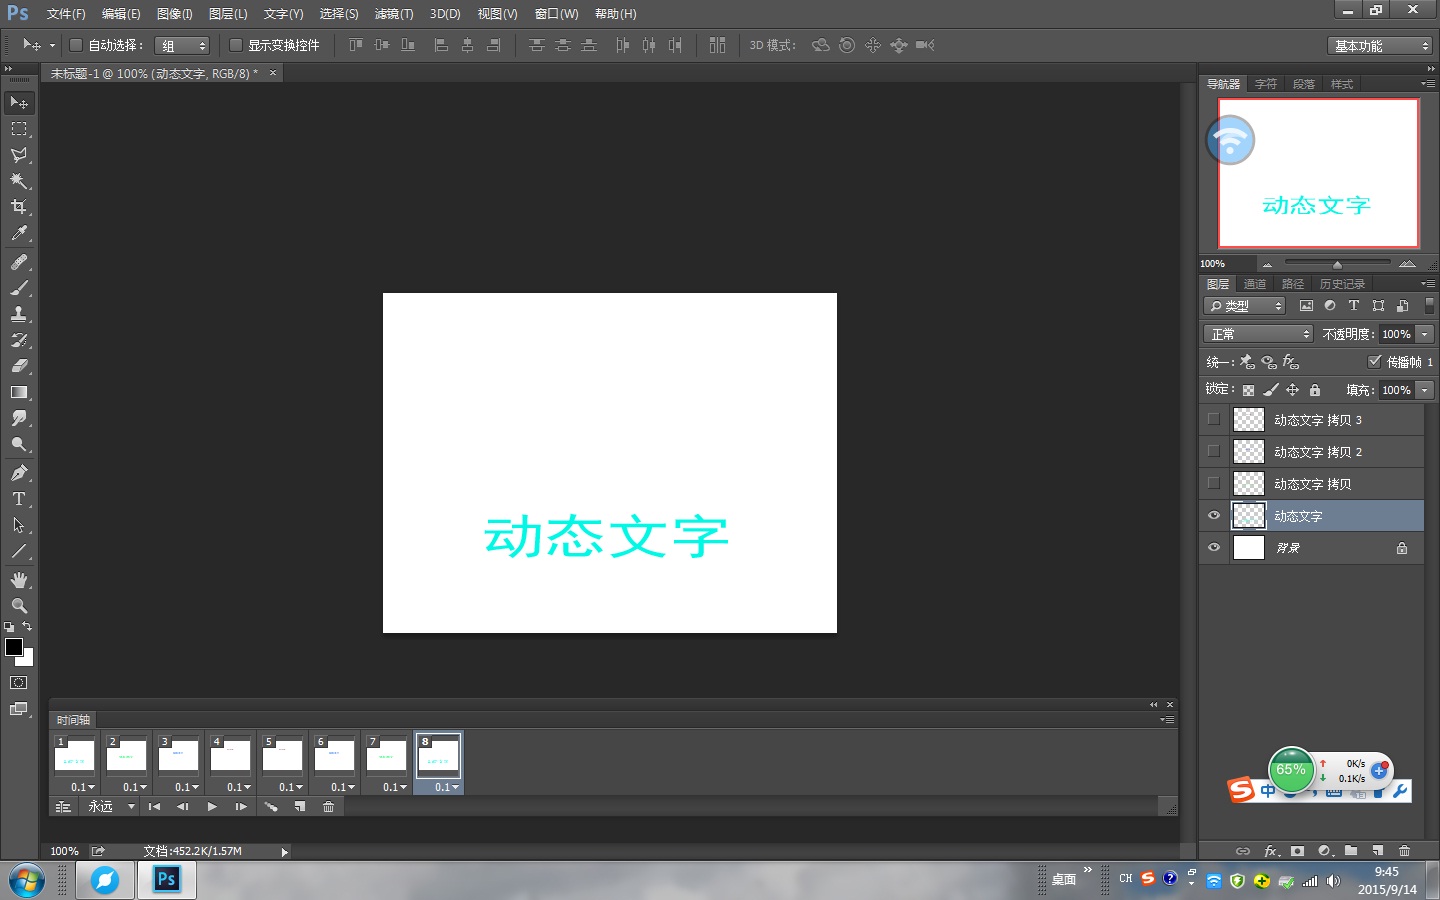Open the 滤镜(T) menu
Image resolution: width=1440 pixels, height=900 pixels.
point(393,14)
